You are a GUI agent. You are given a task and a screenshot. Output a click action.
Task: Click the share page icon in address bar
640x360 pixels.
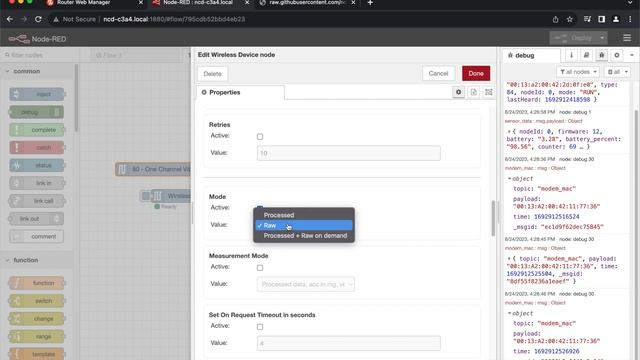point(555,19)
